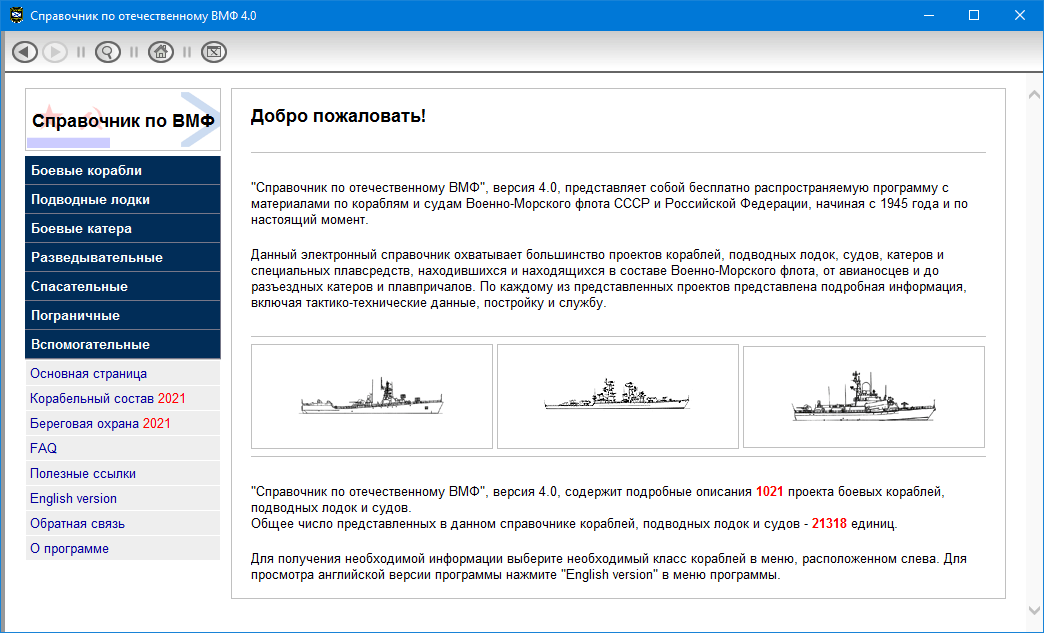Select Боевые катера in the sidebar

pyautogui.click(x=123, y=228)
